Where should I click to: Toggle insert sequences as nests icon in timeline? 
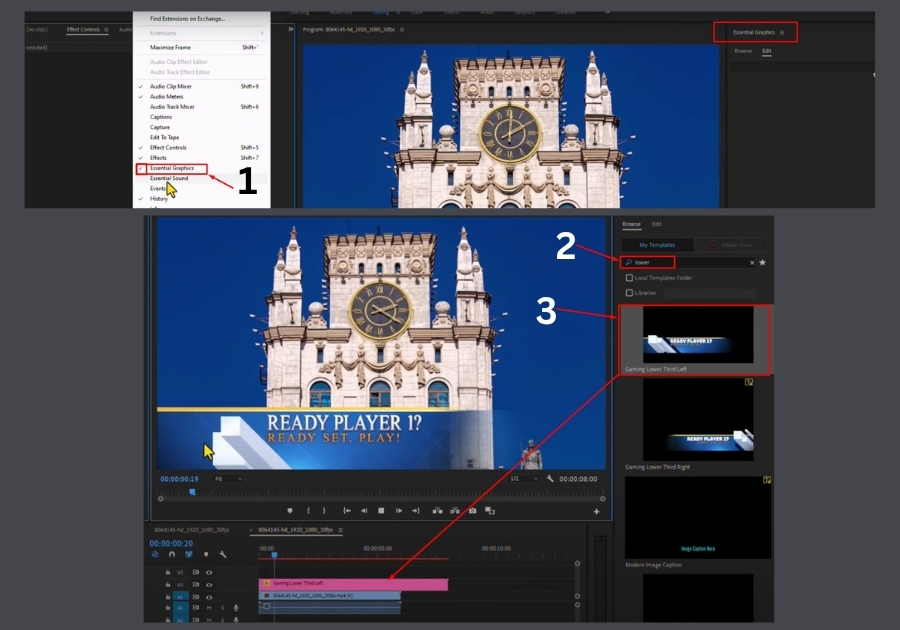point(156,554)
